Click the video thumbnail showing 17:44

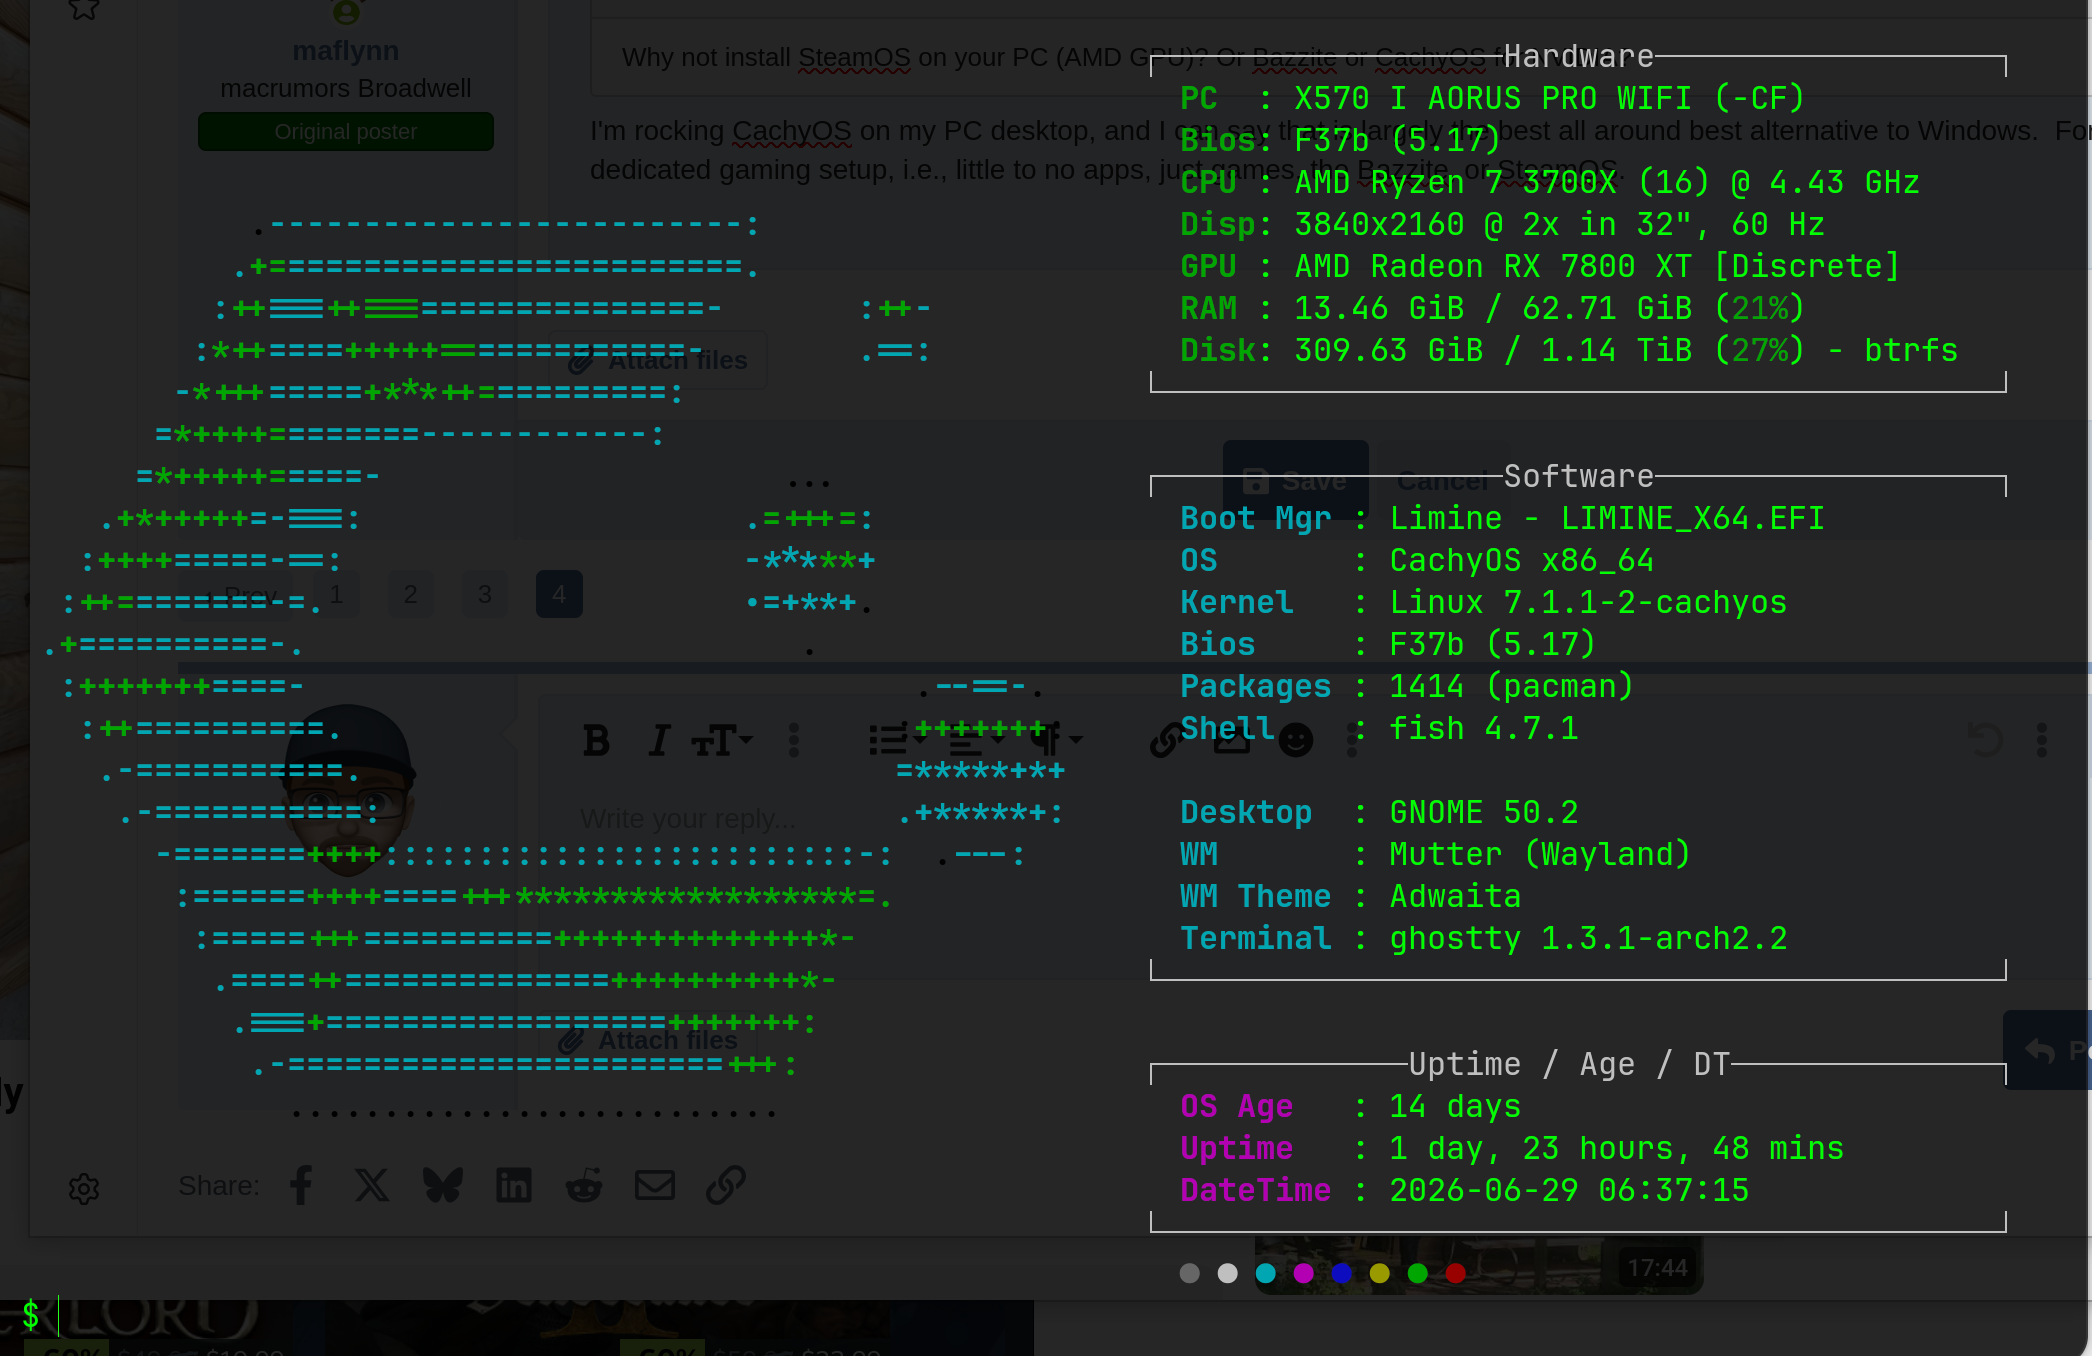1479,1266
